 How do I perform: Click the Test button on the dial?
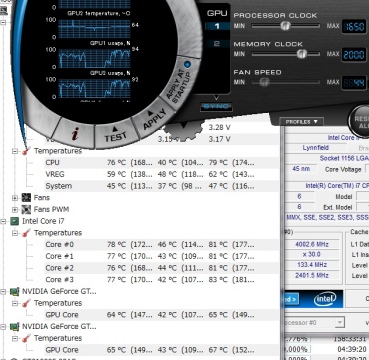[115, 134]
